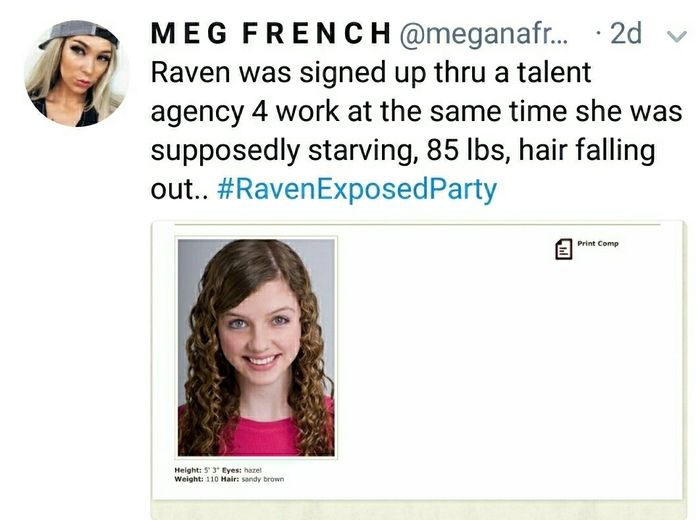This screenshot has width=700, height=520.
Task: Click the Print Comp document icon
Action: click(x=563, y=249)
